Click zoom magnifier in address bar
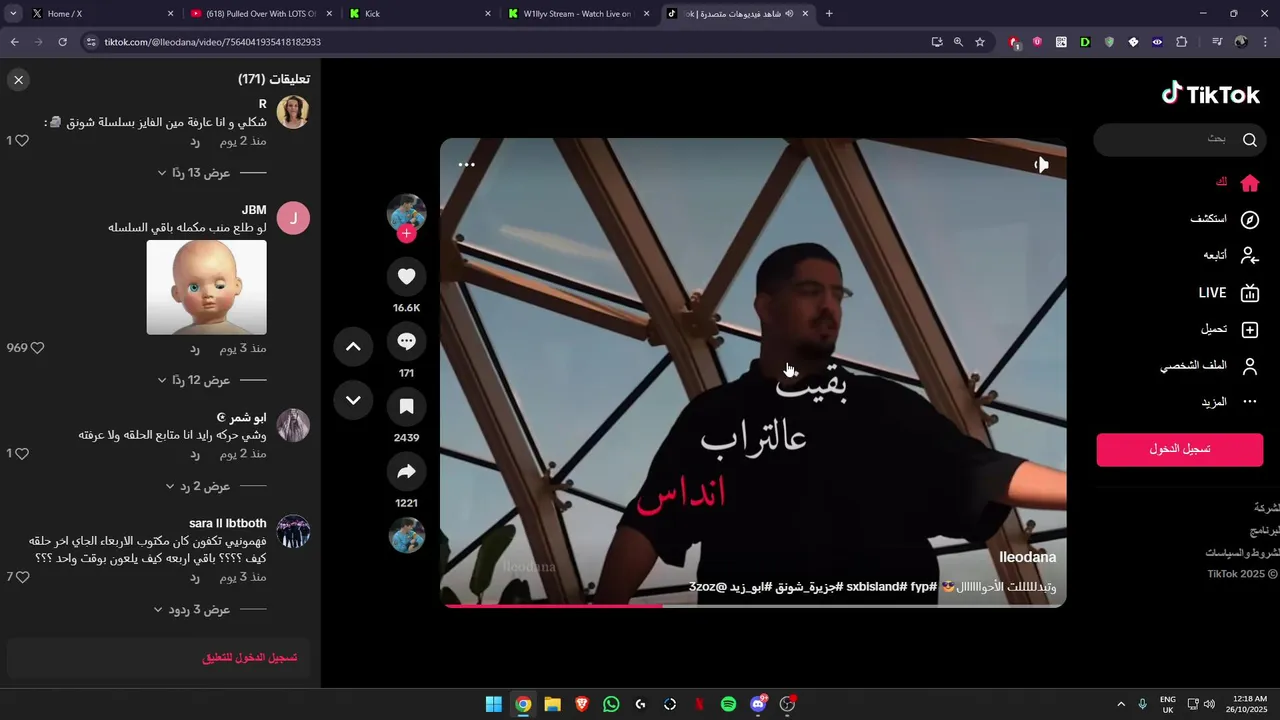This screenshot has width=1280, height=720. 958,42
